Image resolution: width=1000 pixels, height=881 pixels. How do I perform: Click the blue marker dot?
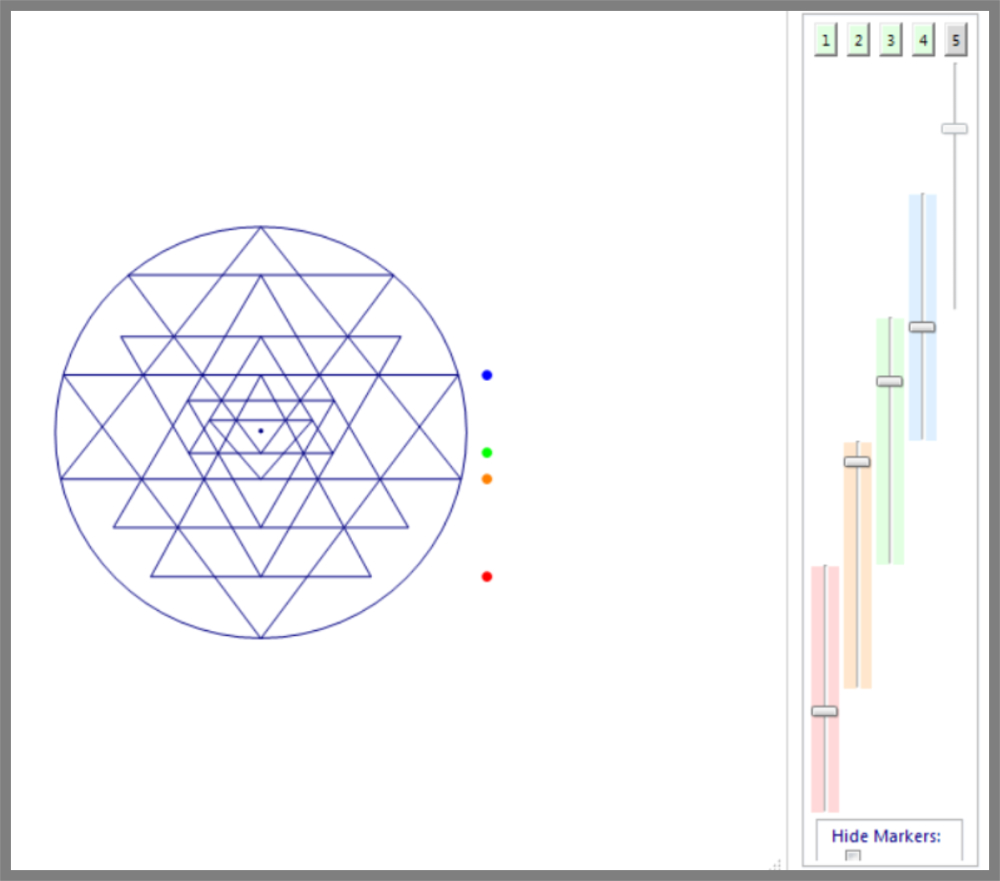tap(487, 375)
